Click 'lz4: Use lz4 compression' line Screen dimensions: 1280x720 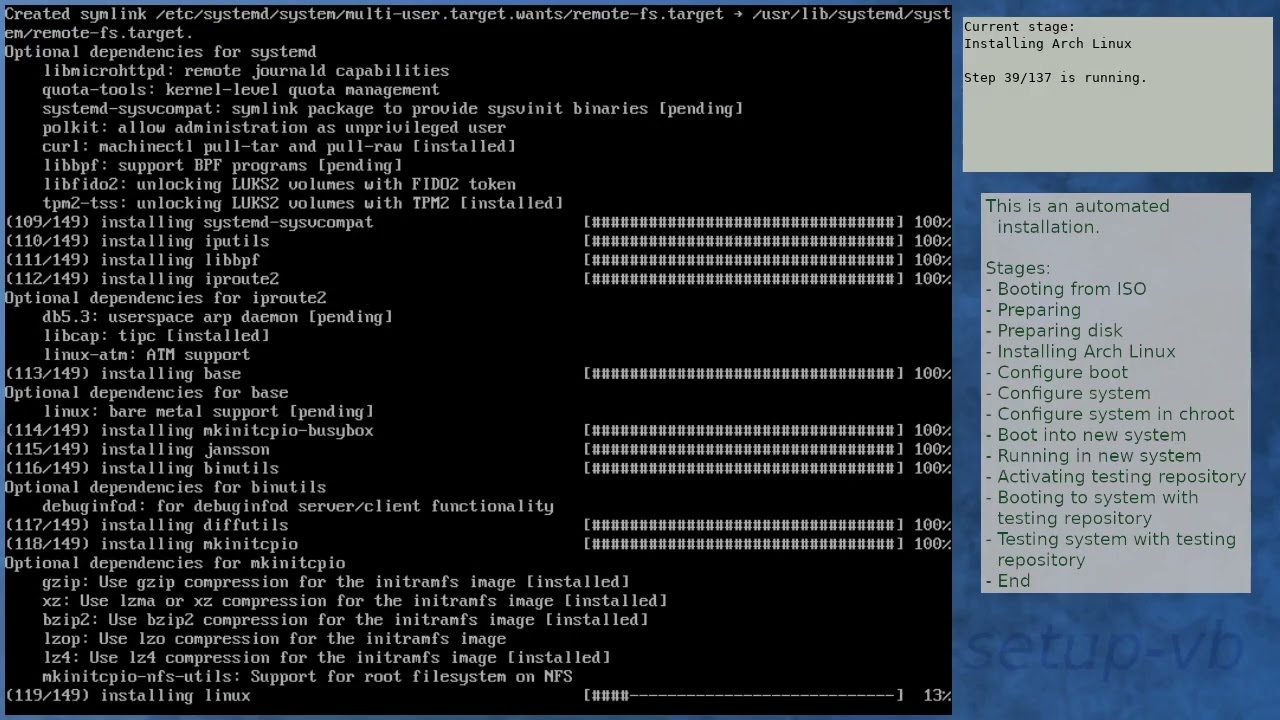326,658
